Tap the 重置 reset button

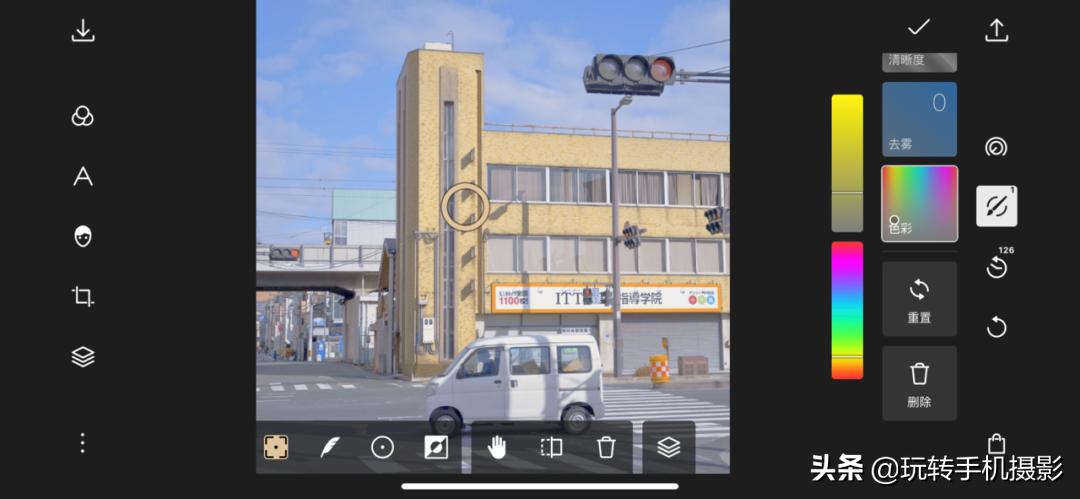click(x=920, y=298)
